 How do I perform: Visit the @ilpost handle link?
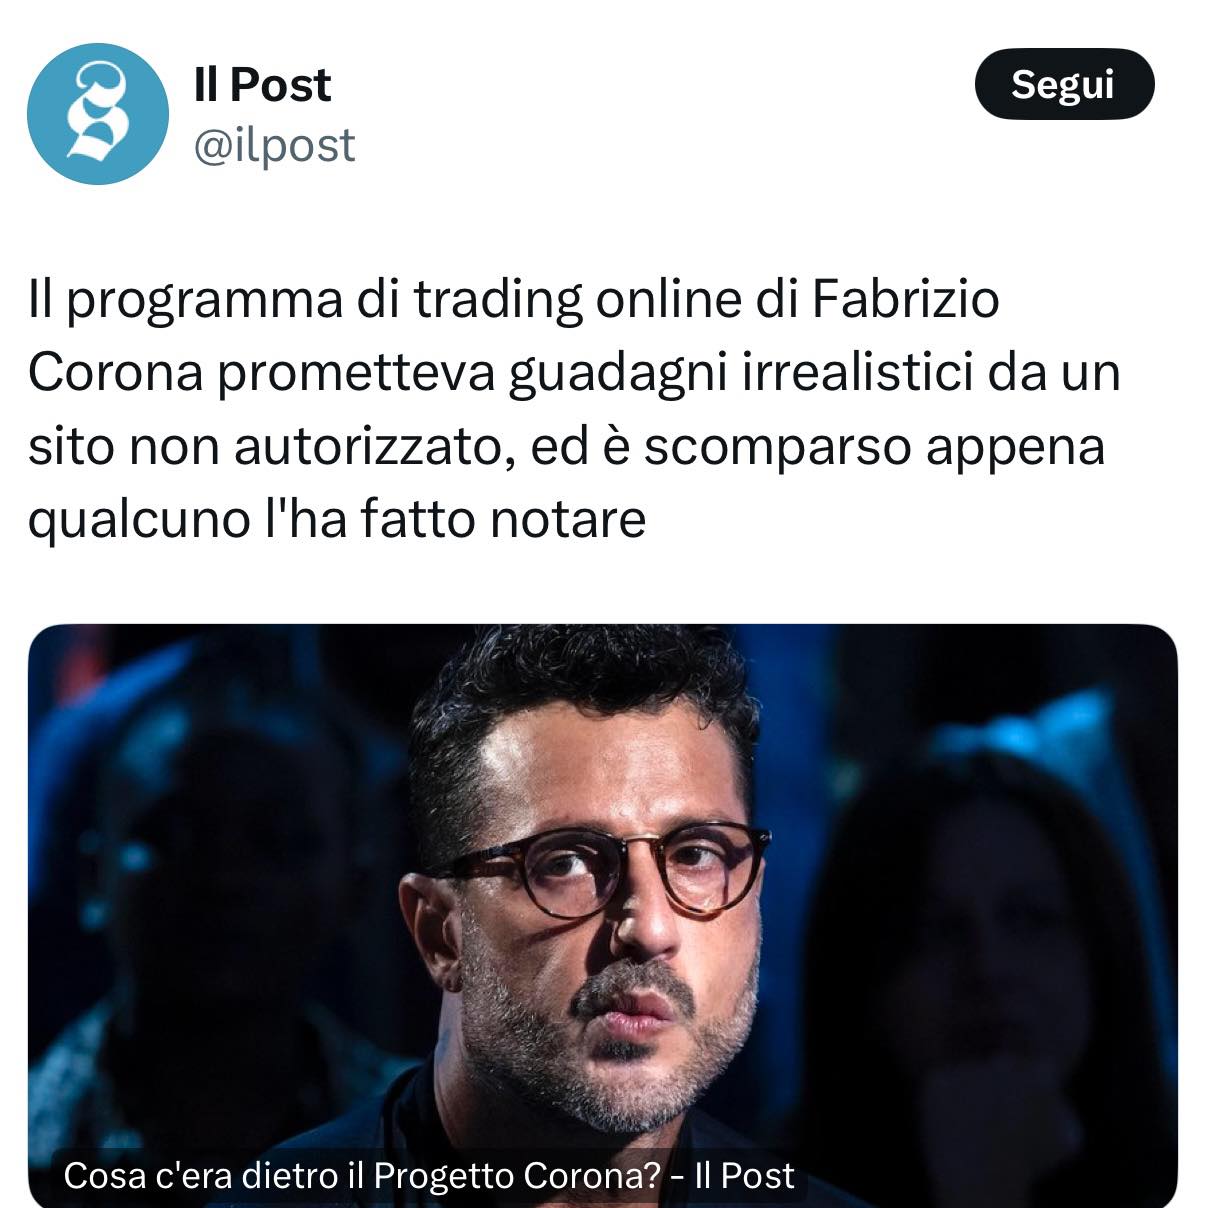tap(274, 145)
